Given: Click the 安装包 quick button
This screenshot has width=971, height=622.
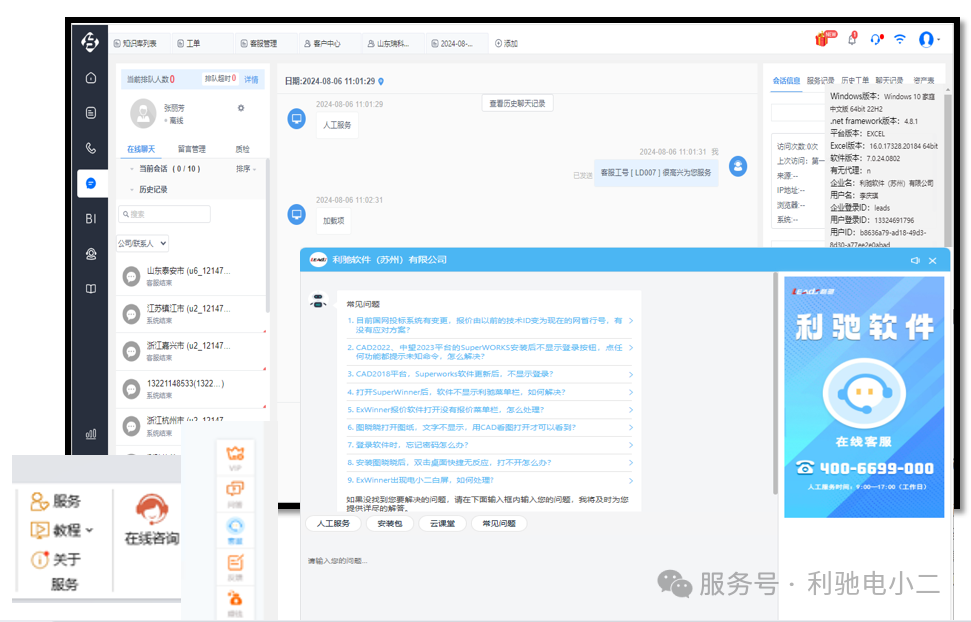Looking at the screenshot, I should pos(390,523).
